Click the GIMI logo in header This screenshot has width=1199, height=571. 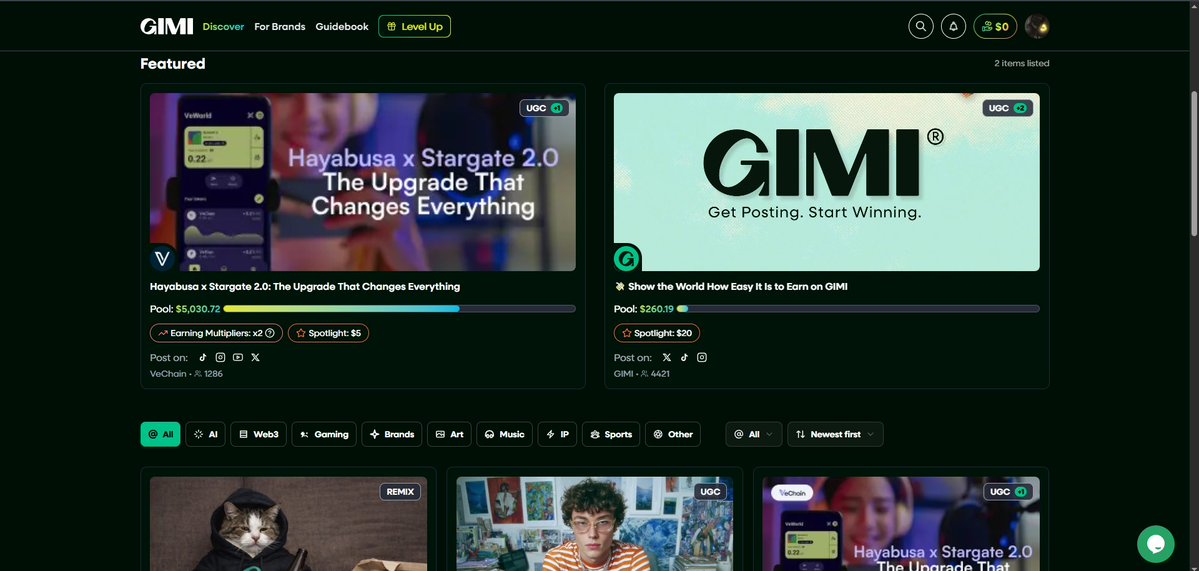pyautogui.click(x=167, y=27)
